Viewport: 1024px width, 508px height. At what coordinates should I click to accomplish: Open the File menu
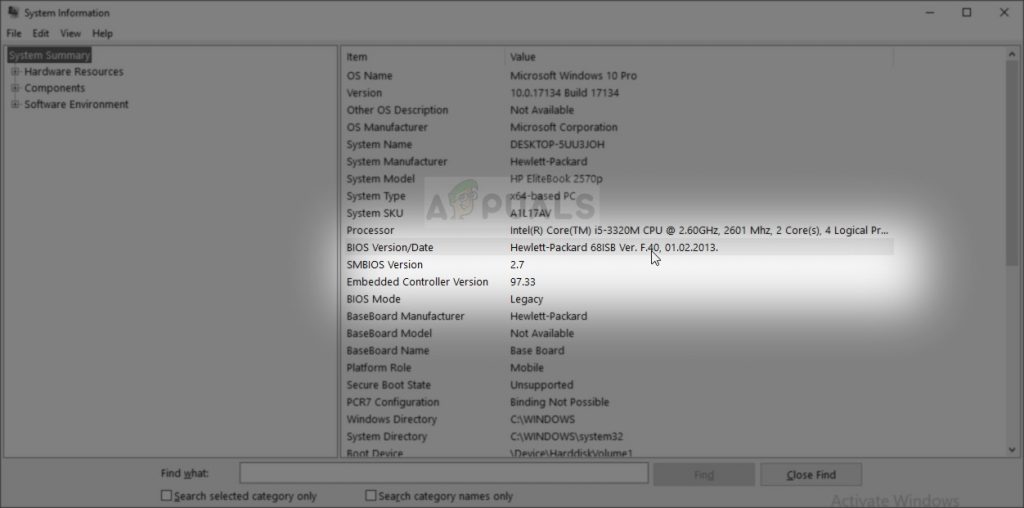tap(14, 33)
